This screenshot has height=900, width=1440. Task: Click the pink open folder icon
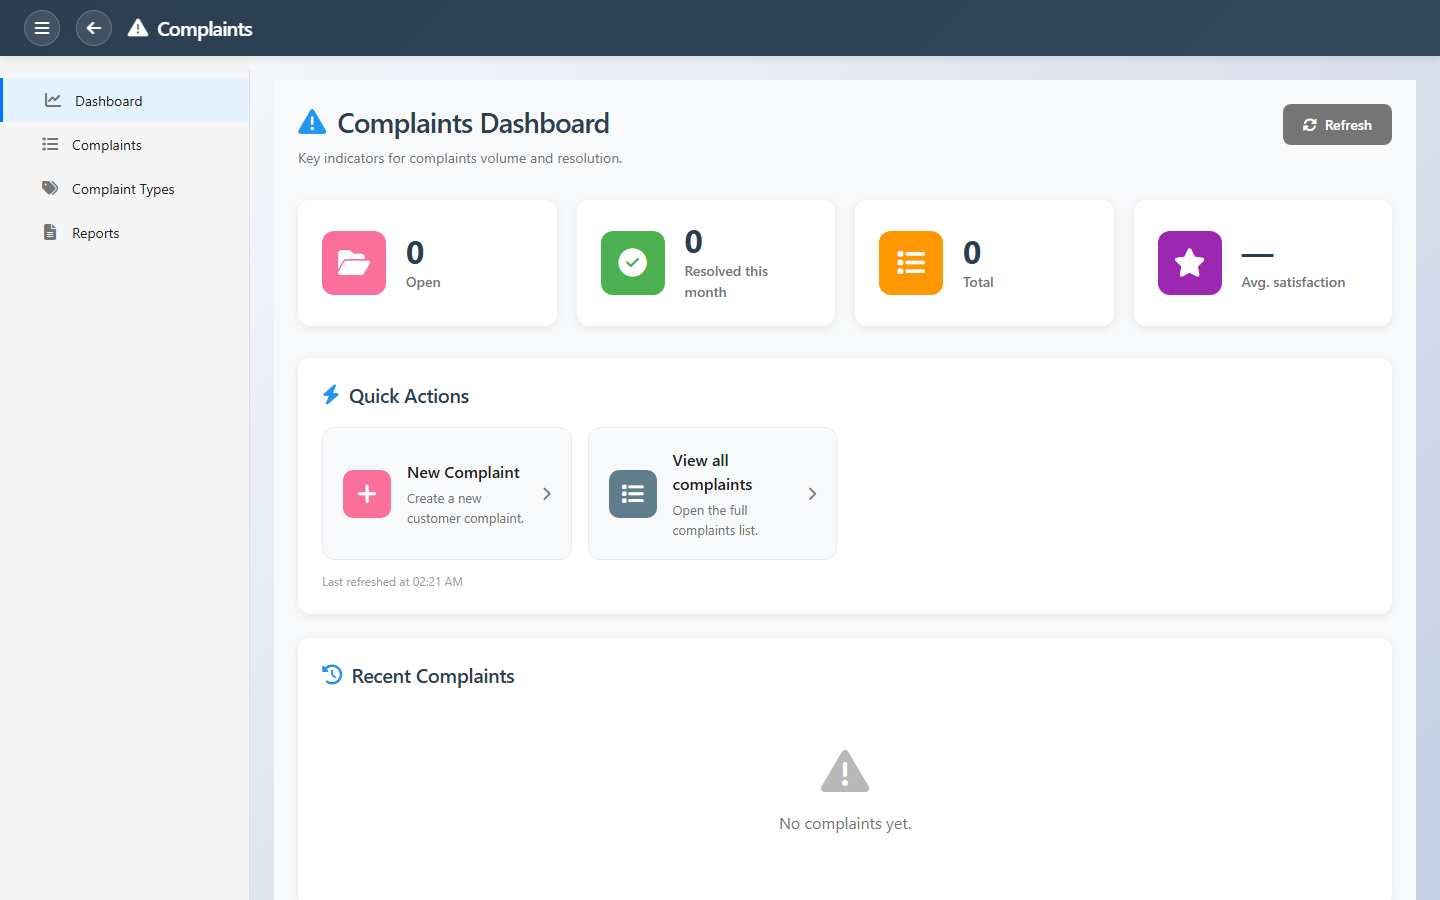pos(354,263)
